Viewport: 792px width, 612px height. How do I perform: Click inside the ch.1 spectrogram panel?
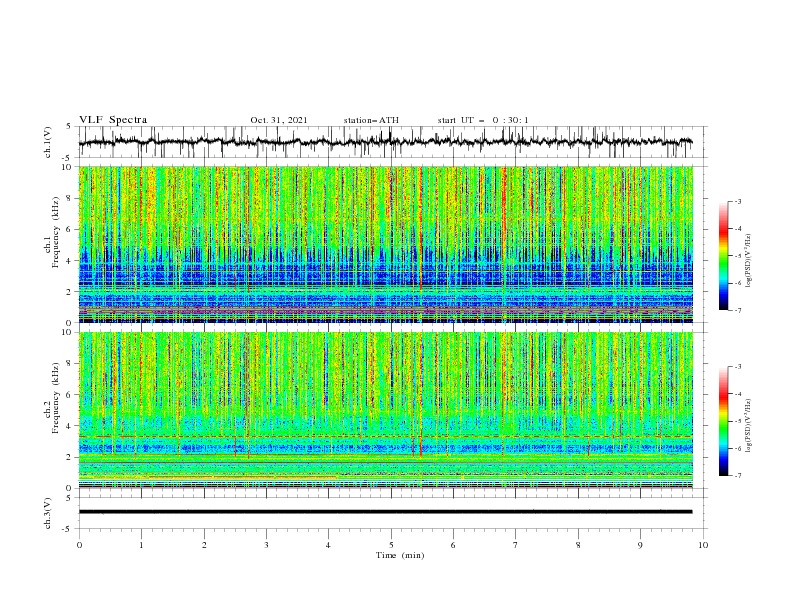[386, 244]
